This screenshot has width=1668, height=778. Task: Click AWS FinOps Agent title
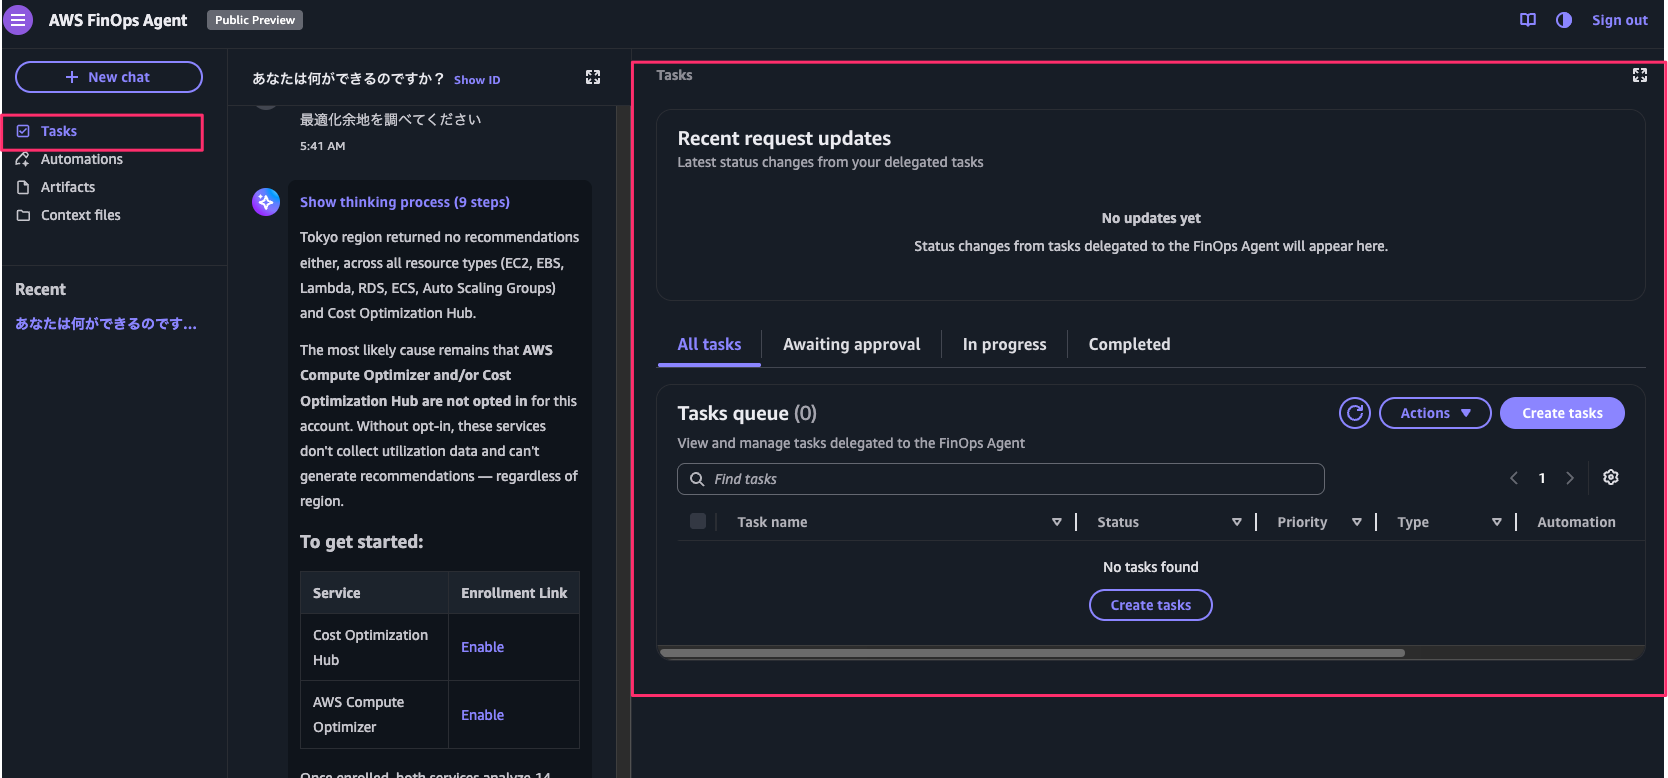(118, 20)
